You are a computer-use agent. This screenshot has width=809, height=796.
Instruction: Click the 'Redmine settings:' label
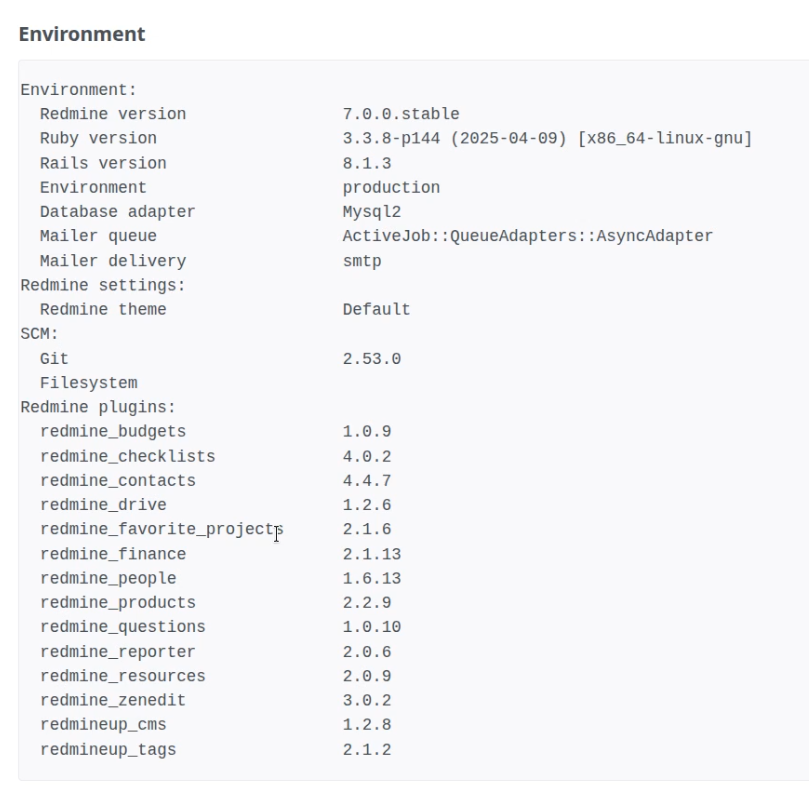tap(103, 285)
